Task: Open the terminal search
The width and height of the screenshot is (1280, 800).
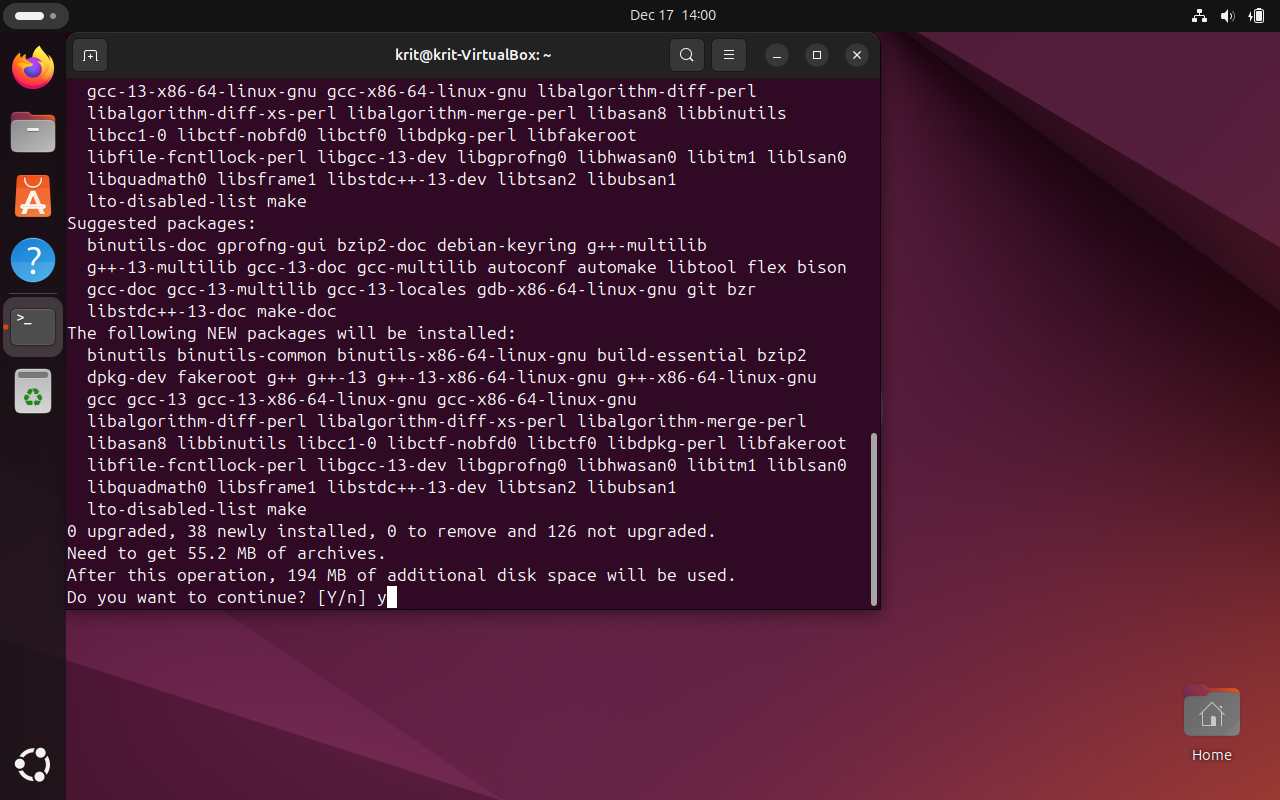Action: [x=686, y=55]
